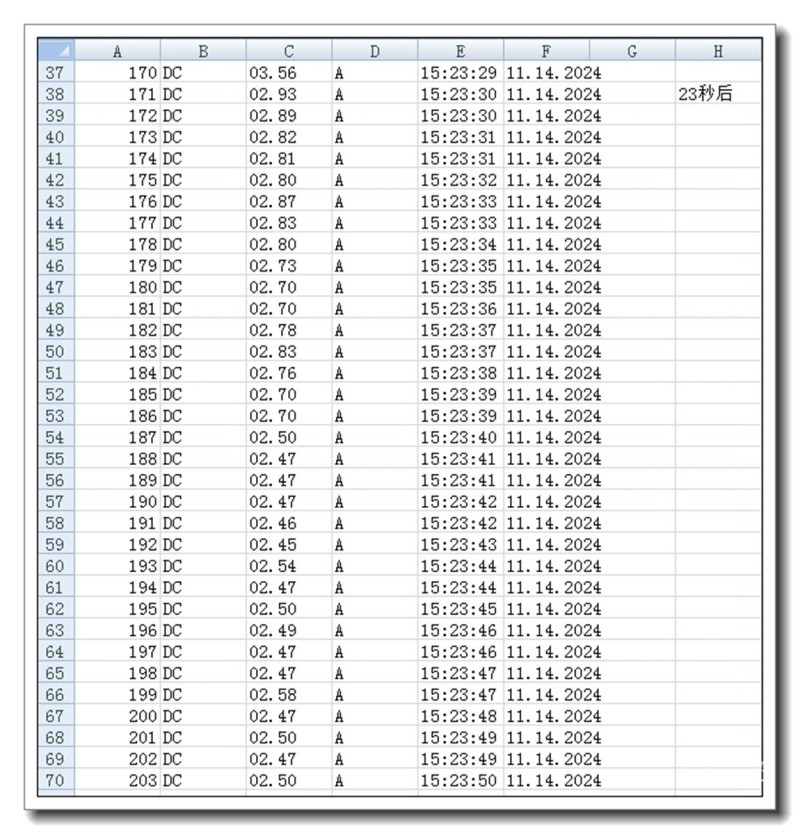Click the date cell in row 60
This screenshot has height=834, width=800.
tap(546, 566)
